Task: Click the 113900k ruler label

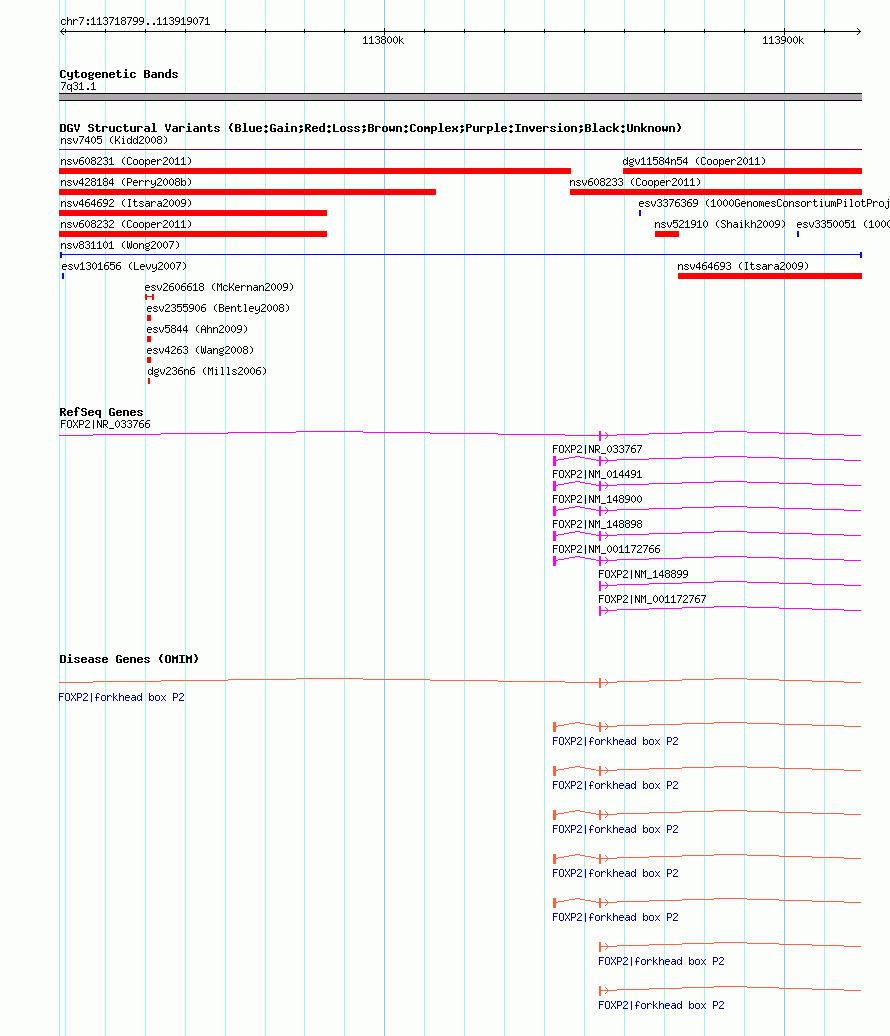Action: click(x=783, y=40)
